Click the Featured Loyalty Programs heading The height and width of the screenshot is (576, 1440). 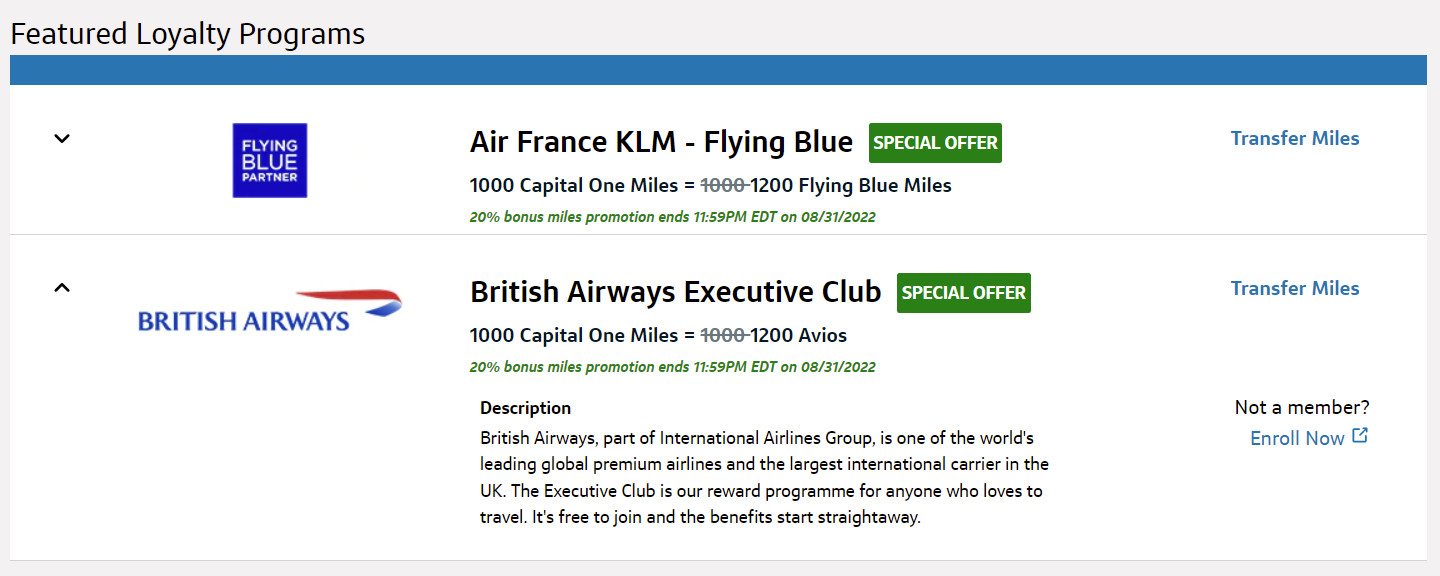pyautogui.click(x=186, y=33)
